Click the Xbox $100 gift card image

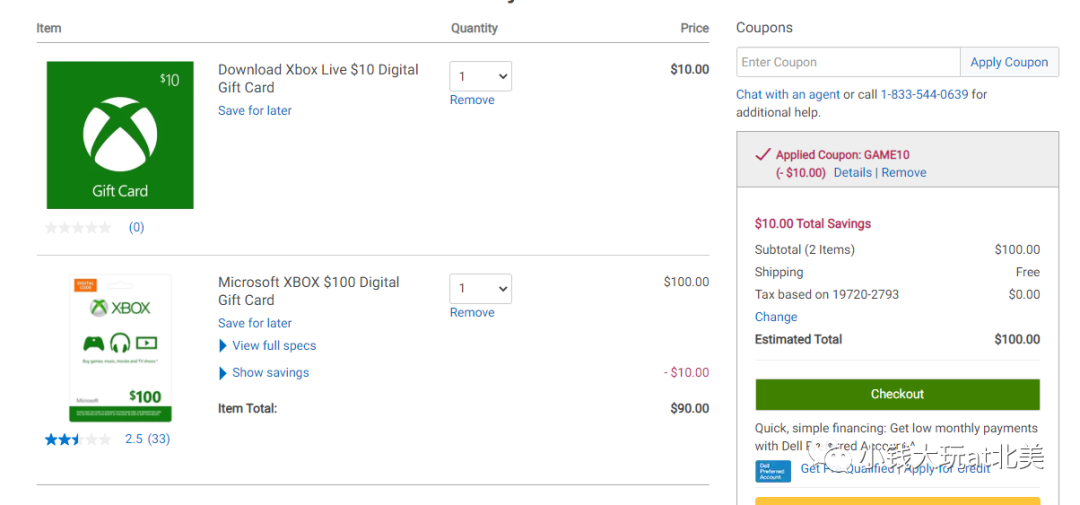click(120, 348)
